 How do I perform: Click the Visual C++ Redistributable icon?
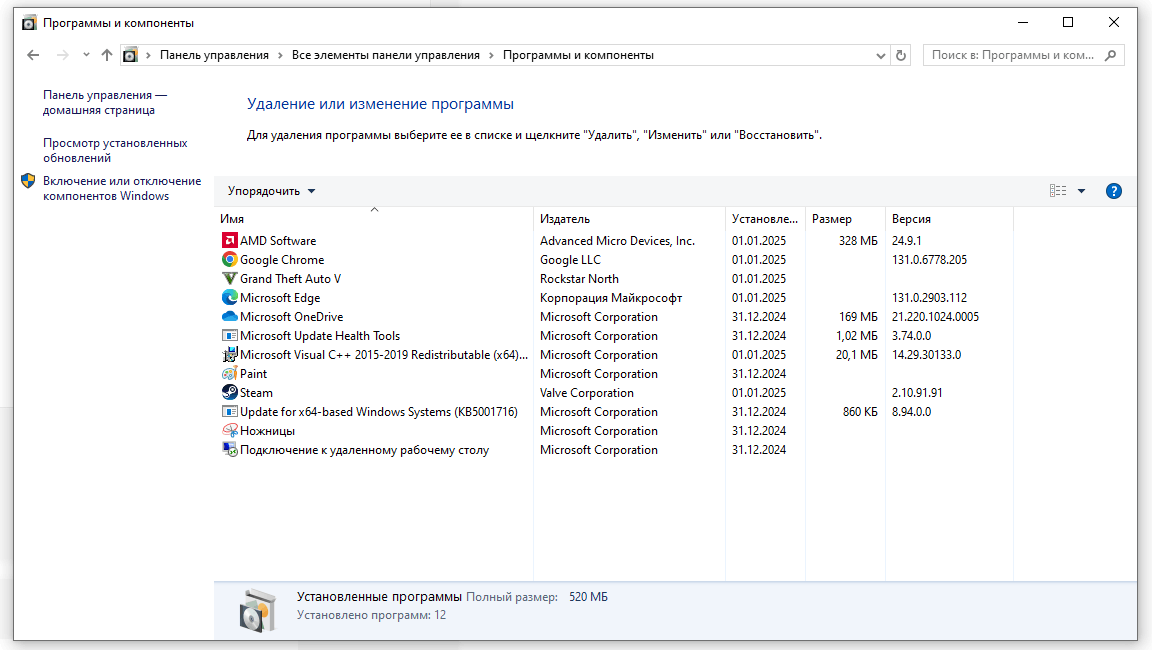(229, 355)
